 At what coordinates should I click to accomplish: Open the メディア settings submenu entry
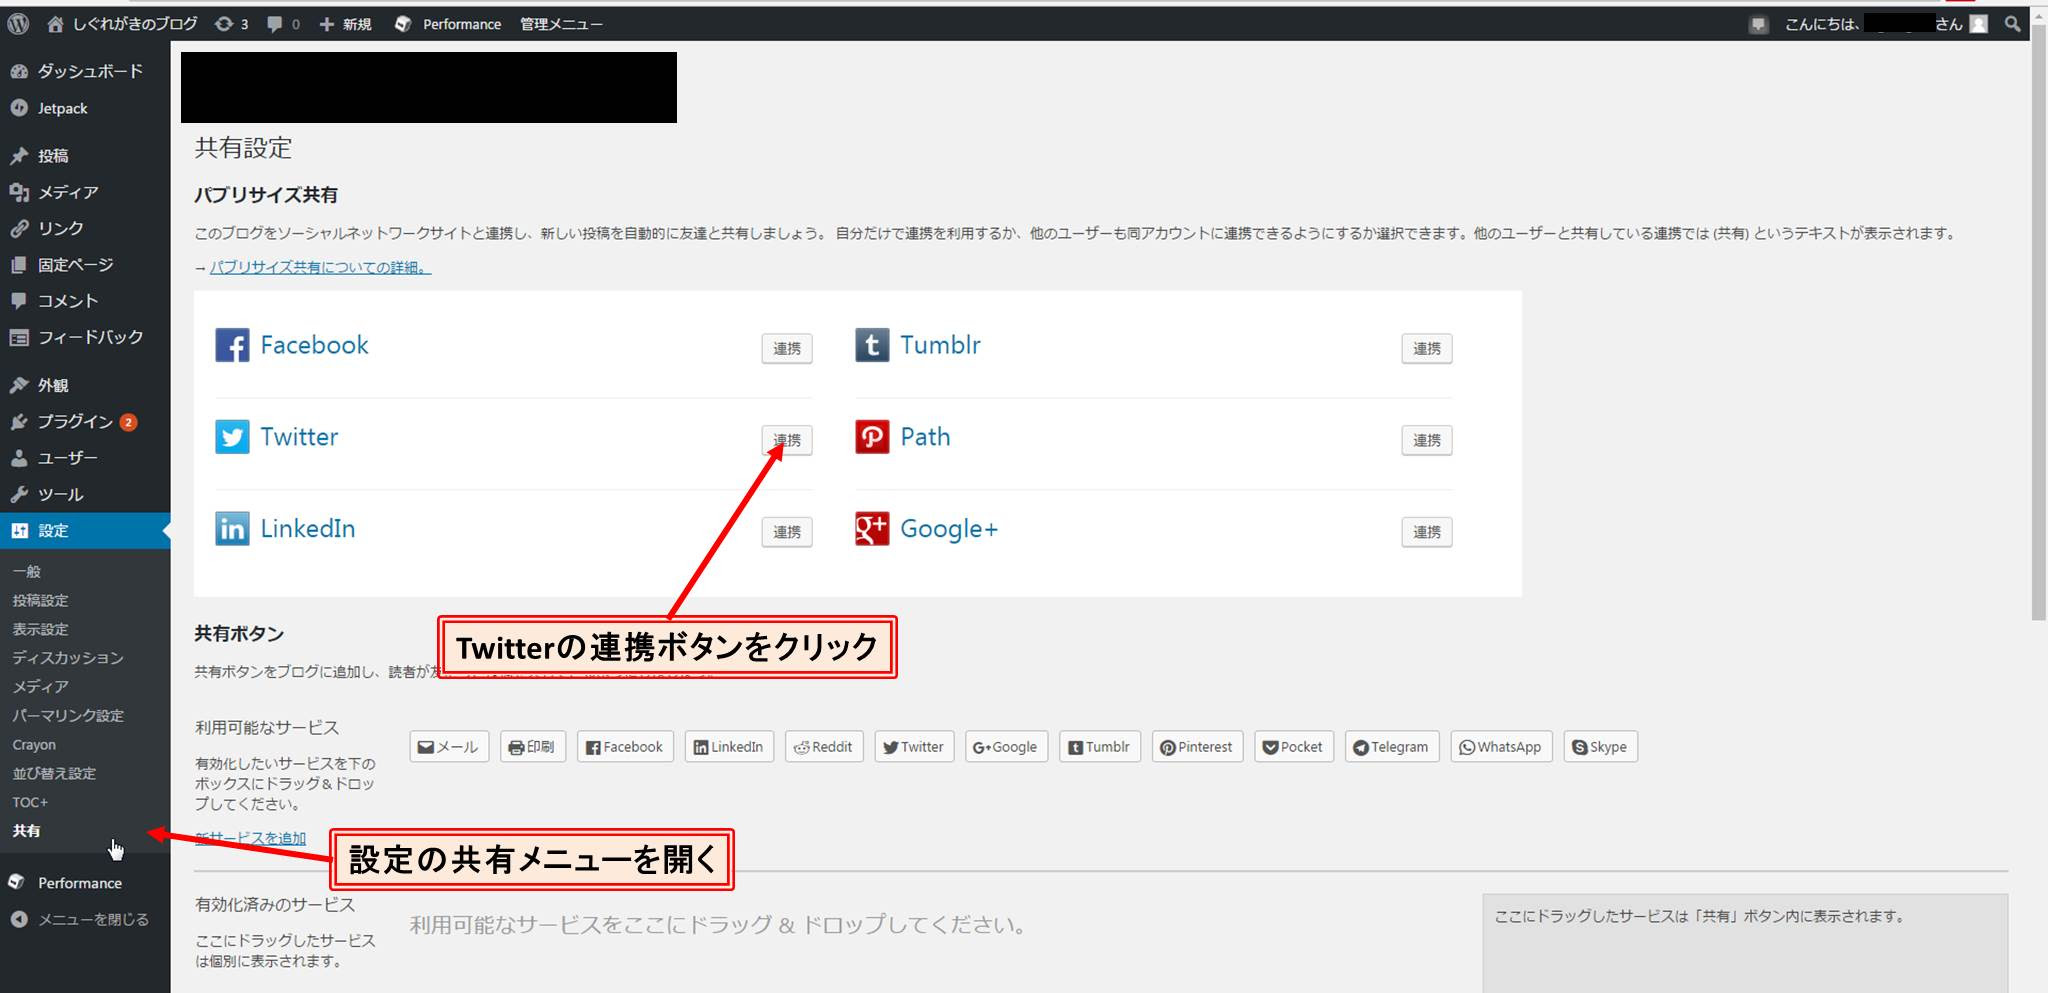[x=41, y=687]
